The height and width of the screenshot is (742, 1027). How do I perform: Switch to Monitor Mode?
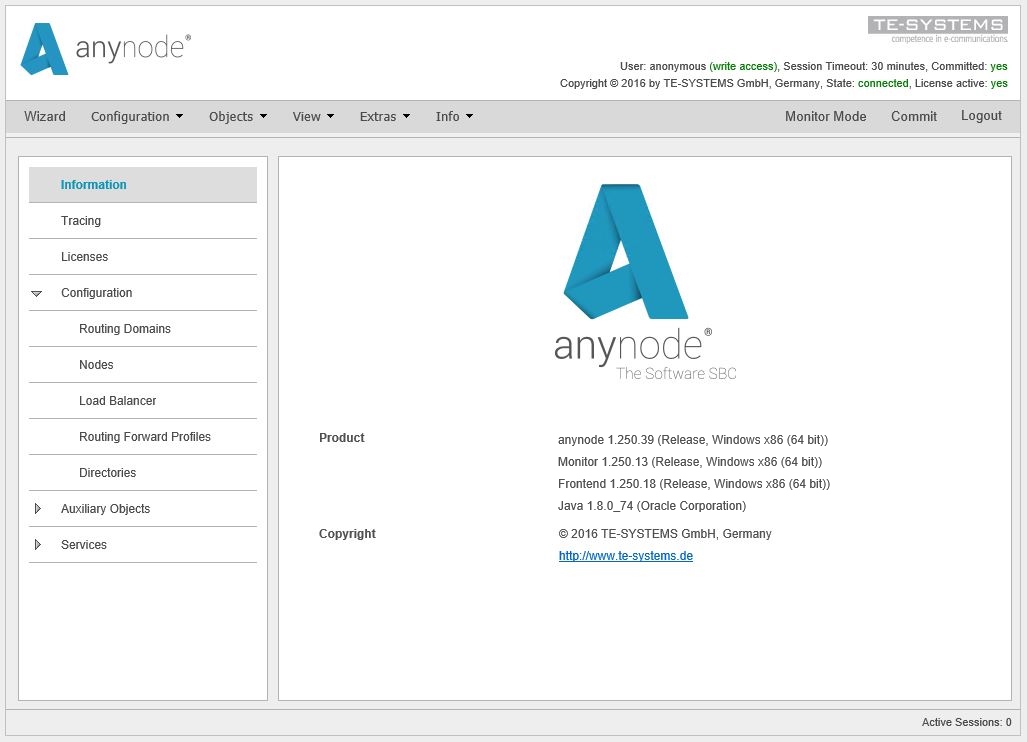(825, 117)
